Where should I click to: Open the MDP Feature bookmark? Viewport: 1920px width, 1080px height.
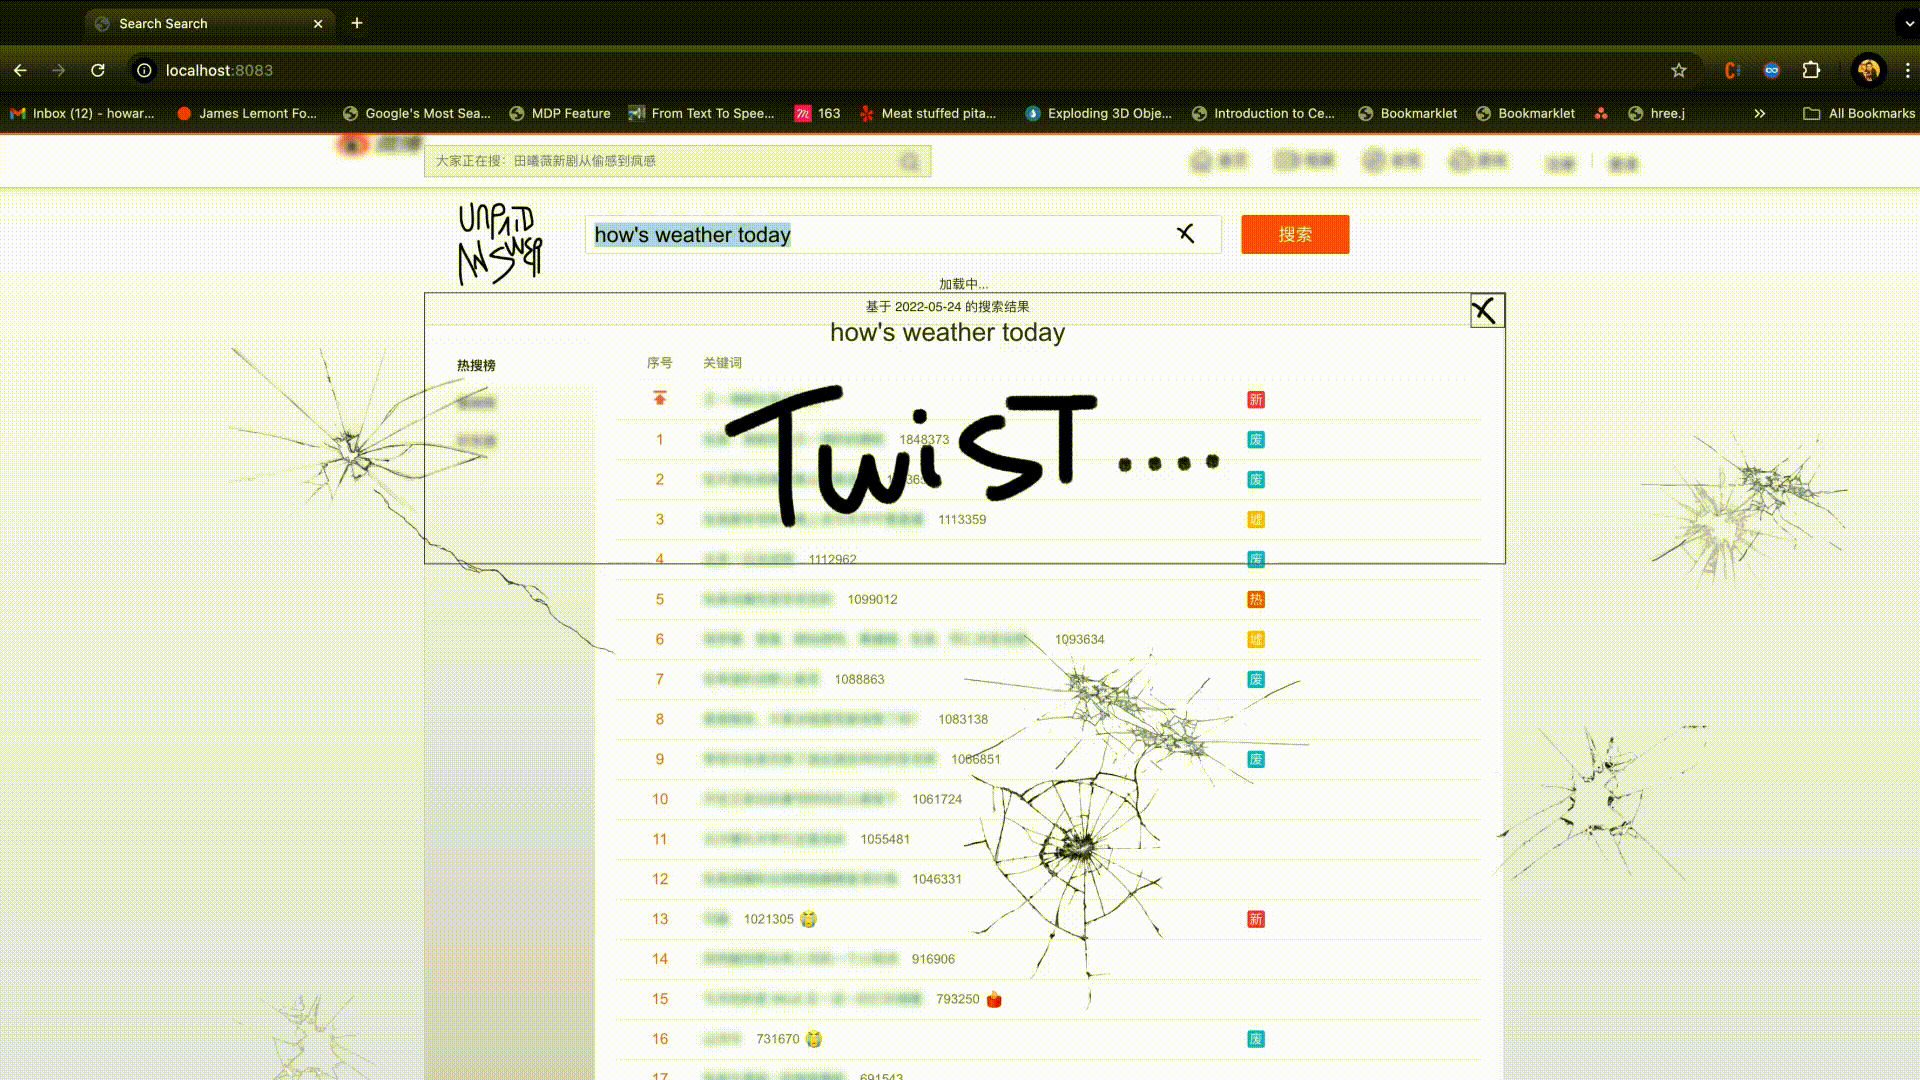coord(560,113)
